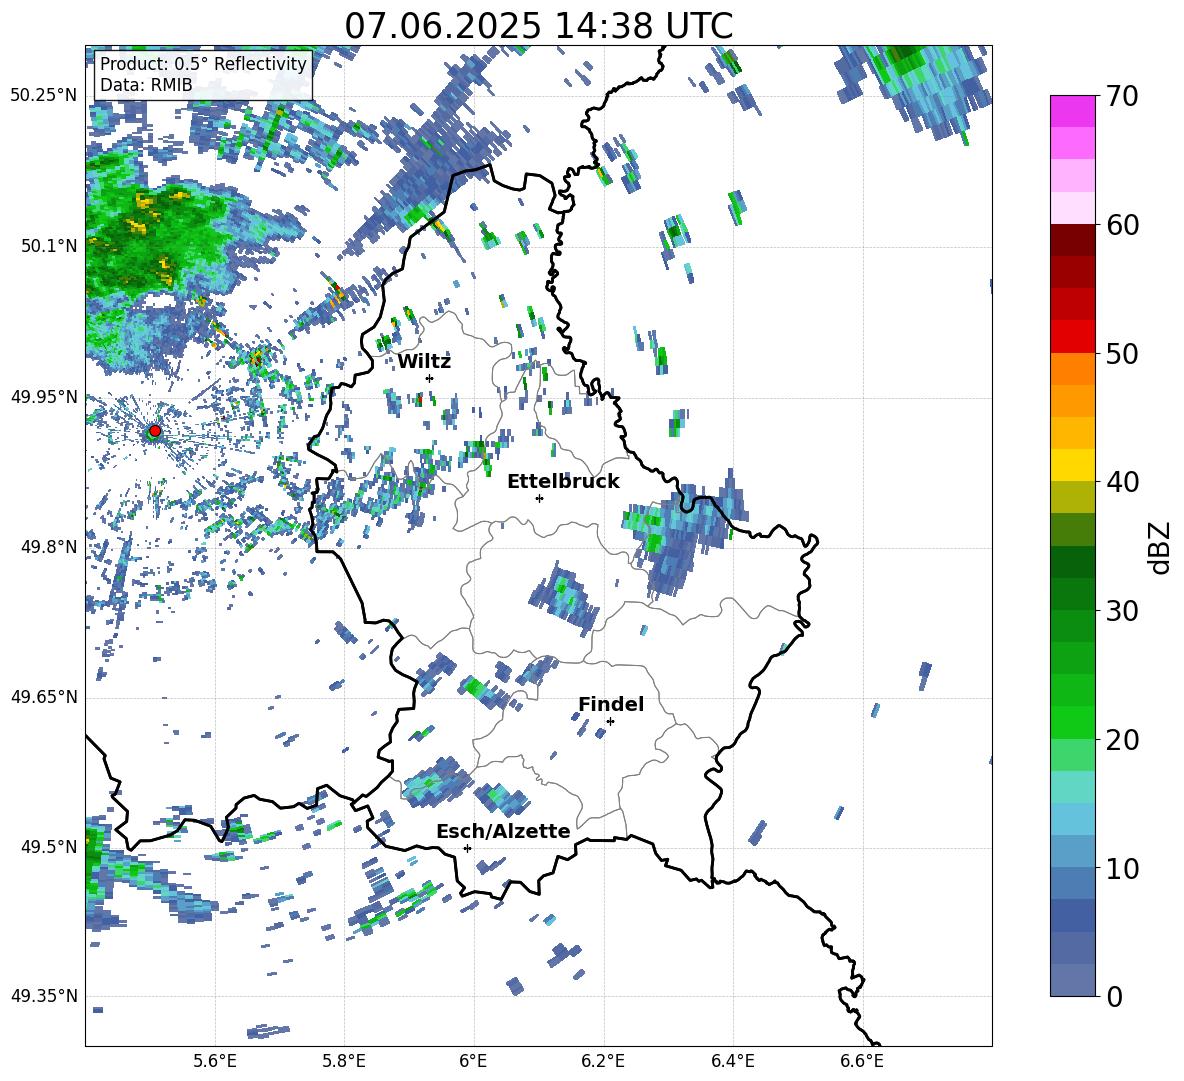Click the Data: RMIB text
The height and width of the screenshot is (1081, 1184).
pos(146,85)
